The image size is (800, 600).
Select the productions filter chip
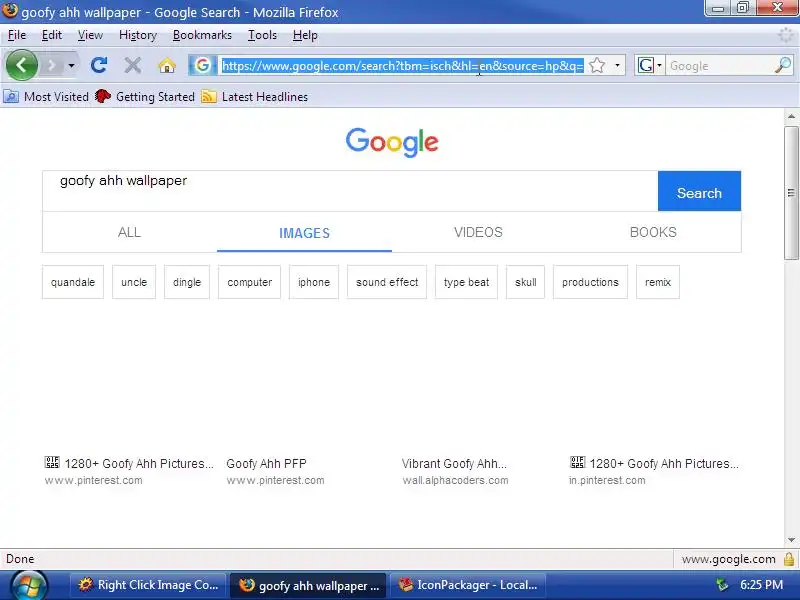(590, 282)
